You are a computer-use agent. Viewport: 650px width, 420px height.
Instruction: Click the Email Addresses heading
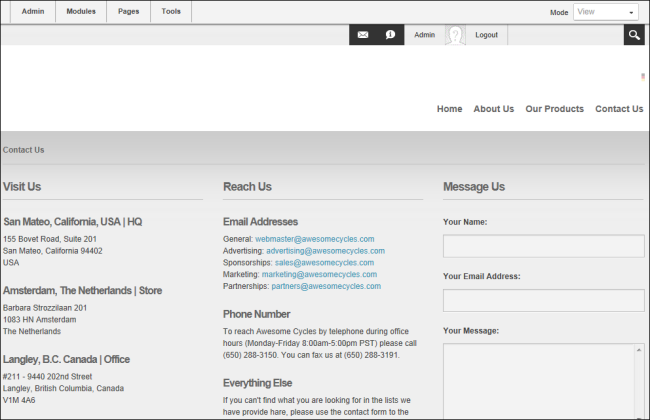click(260, 222)
